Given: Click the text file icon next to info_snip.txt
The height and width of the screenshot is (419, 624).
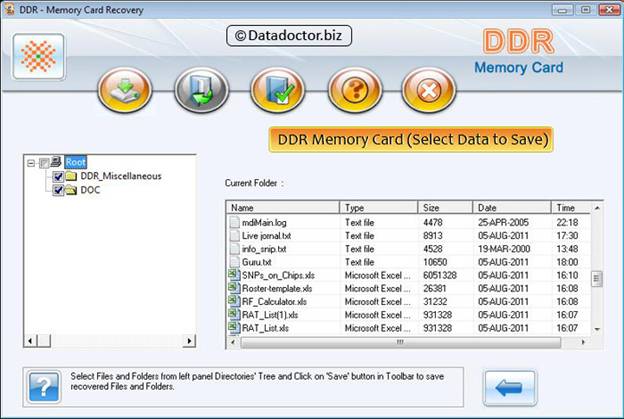Looking at the screenshot, I should coord(235,249).
